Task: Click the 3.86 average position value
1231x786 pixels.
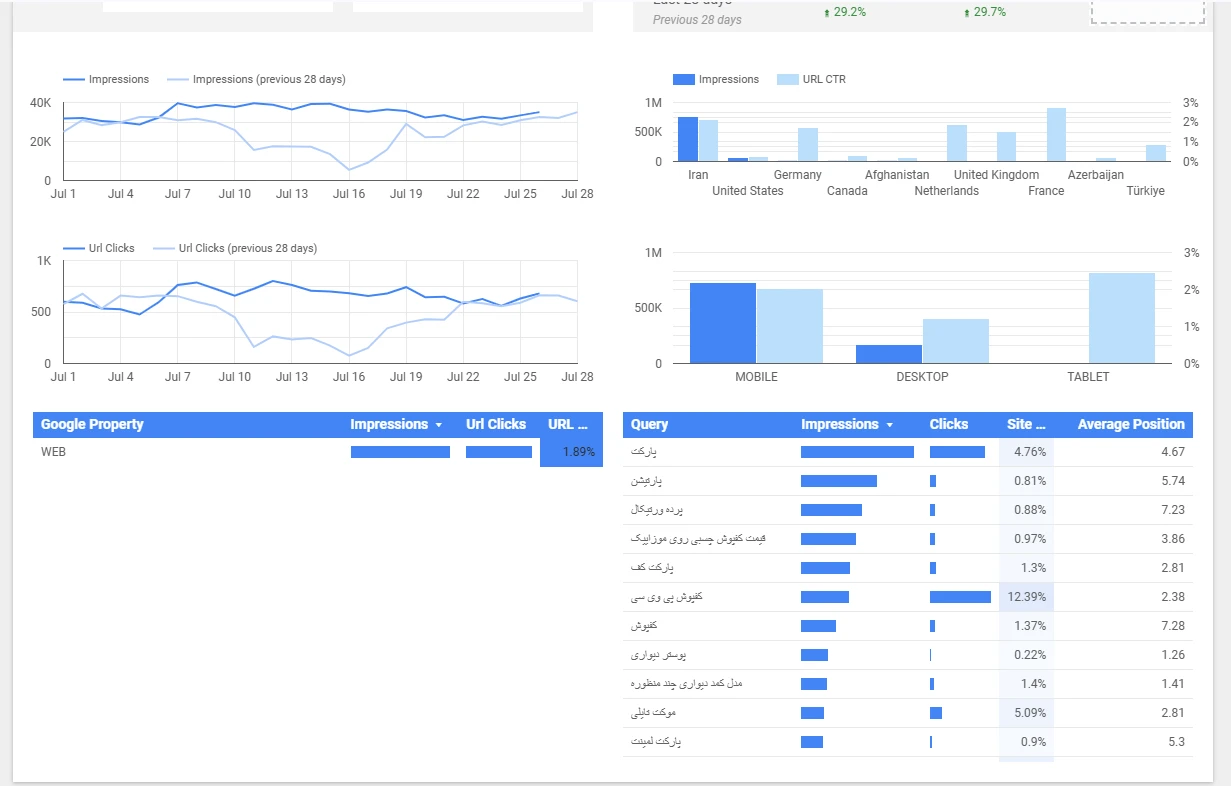Action: [1173, 539]
